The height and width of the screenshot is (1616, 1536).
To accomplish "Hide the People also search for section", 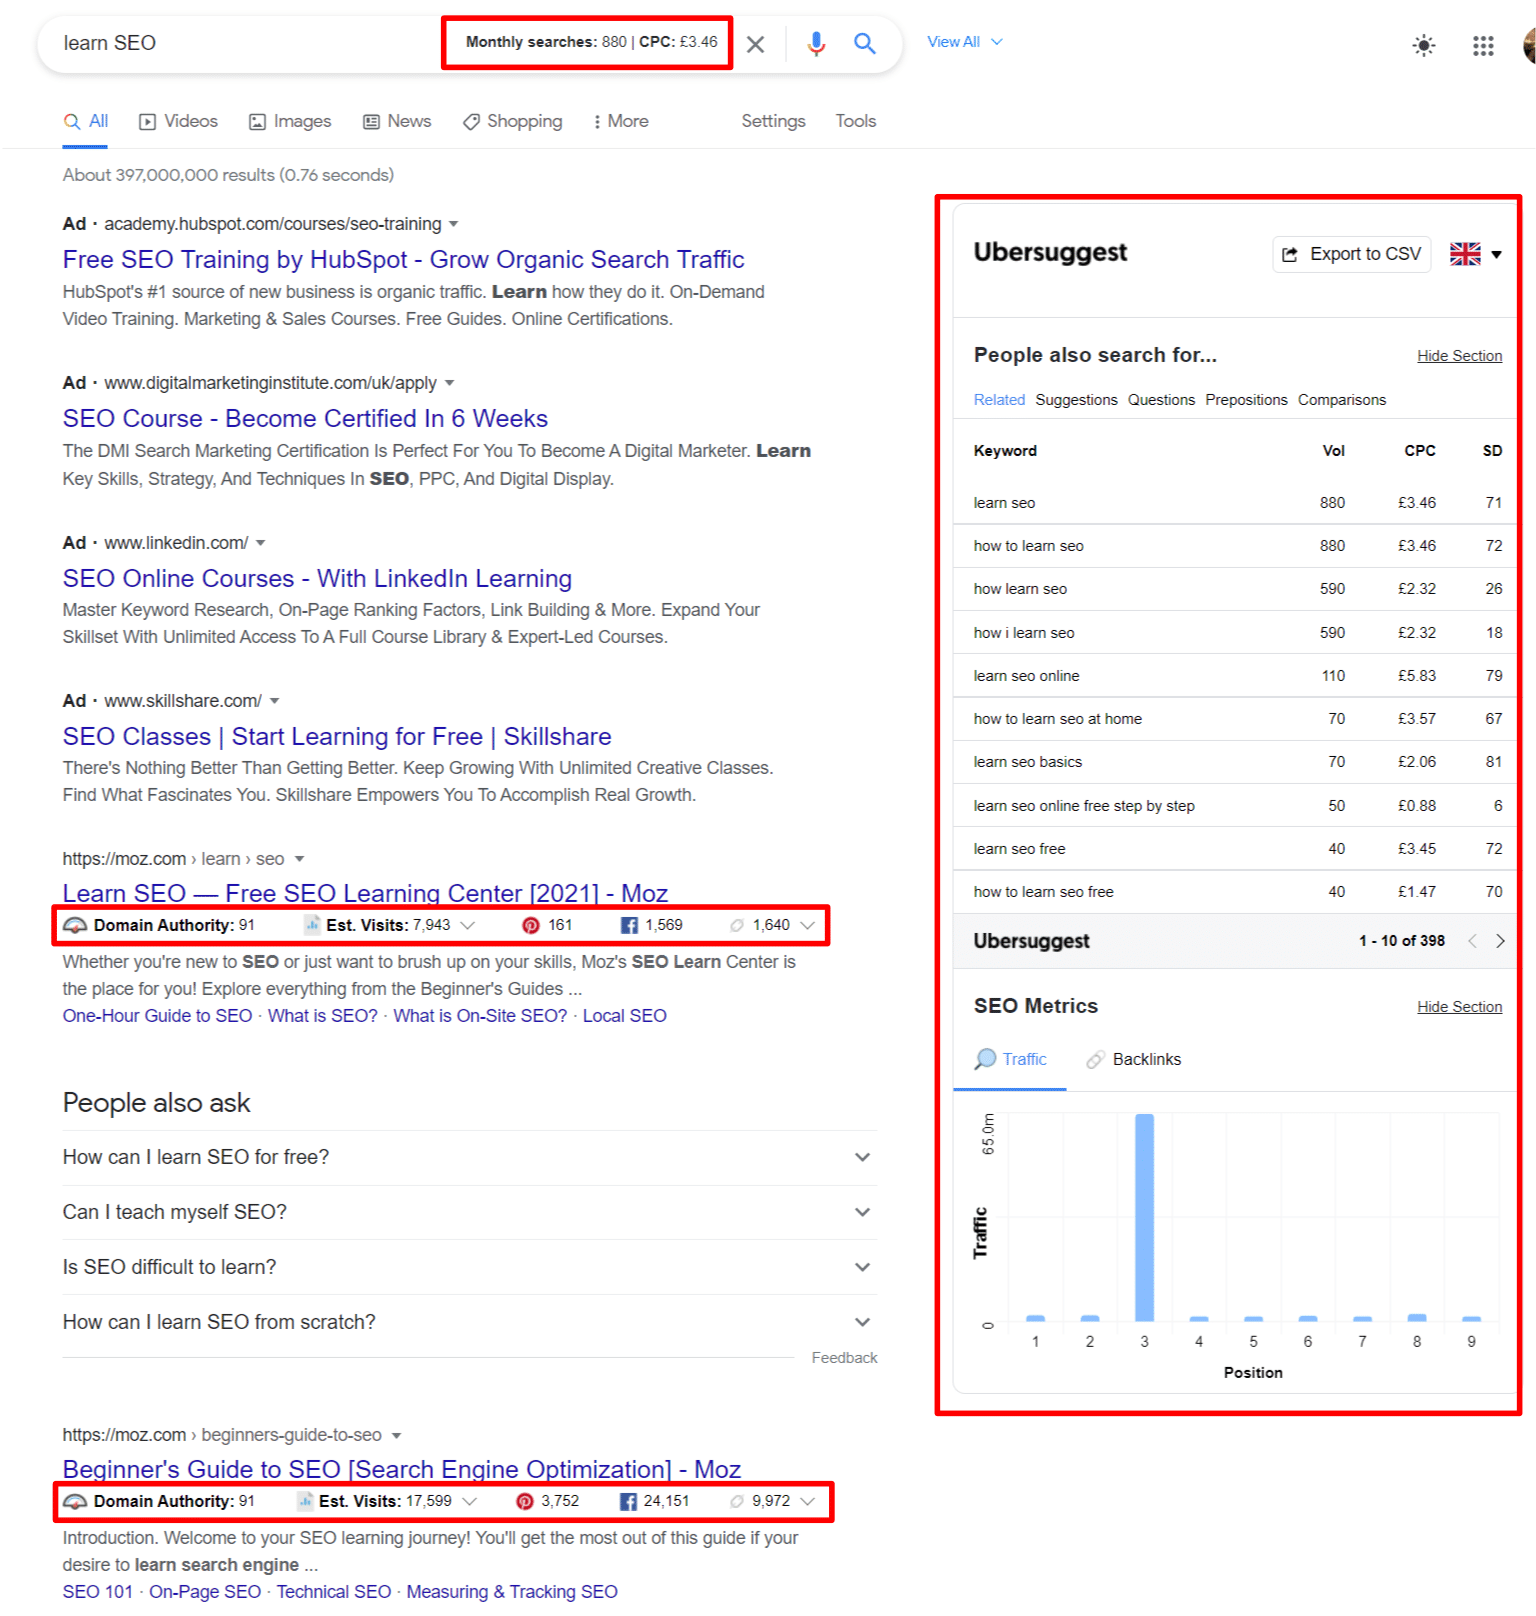I will (x=1459, y=356).
